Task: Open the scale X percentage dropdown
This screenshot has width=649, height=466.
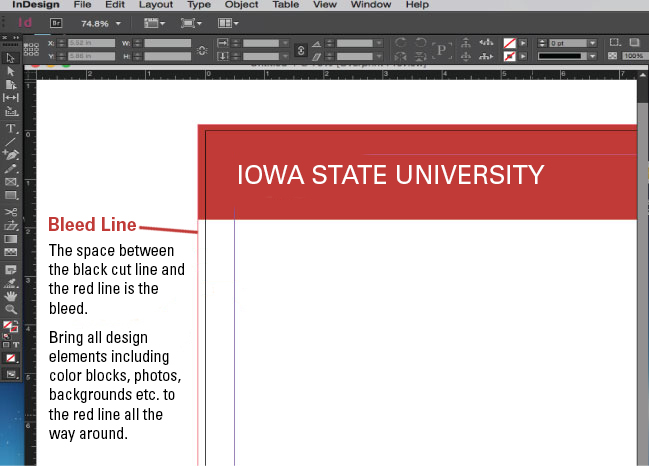Action: [x=285, y=43]
